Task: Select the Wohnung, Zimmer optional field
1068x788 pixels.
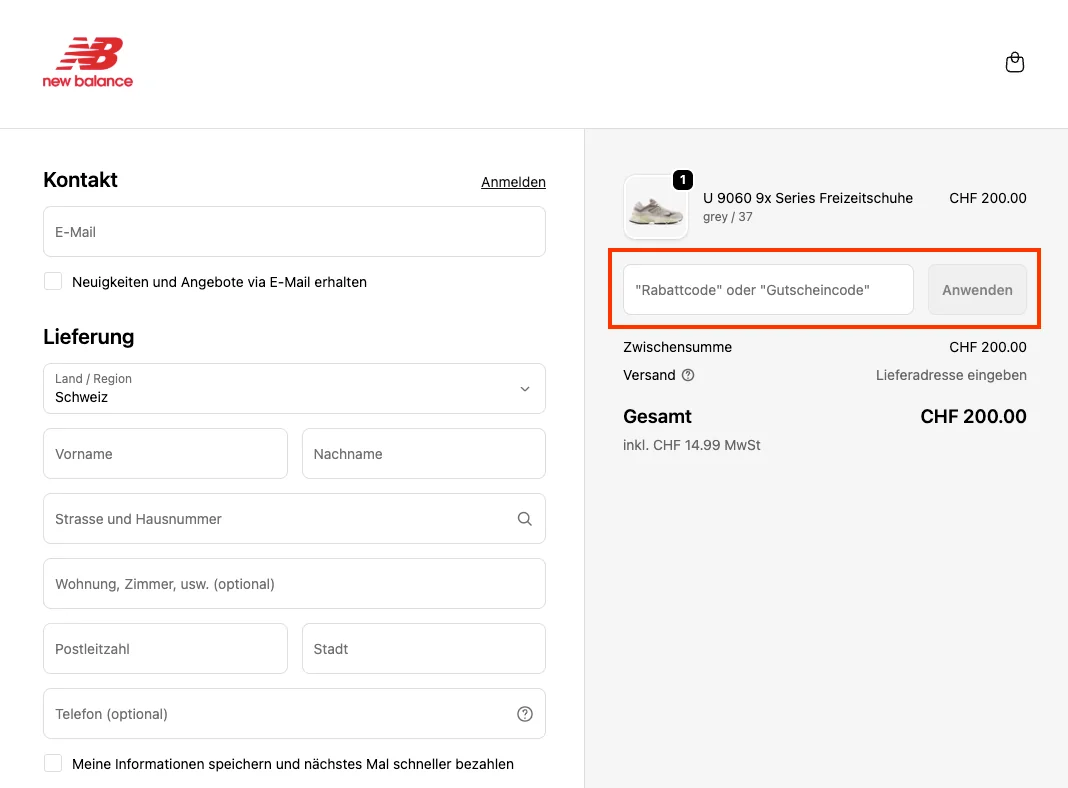Action: tap(294, 584)
